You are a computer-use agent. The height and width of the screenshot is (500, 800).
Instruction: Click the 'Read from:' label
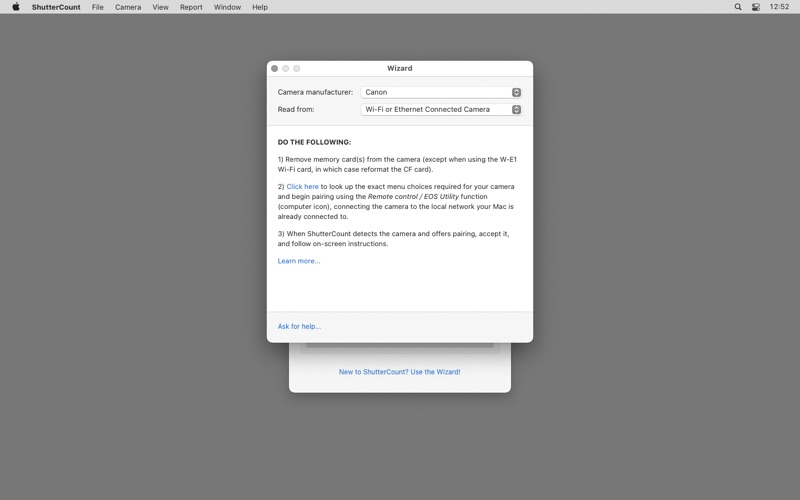click(x=296, y=110)
